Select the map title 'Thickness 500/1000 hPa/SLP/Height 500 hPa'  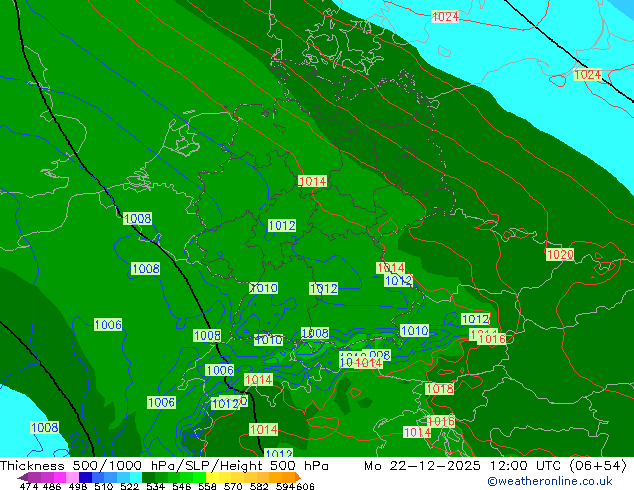pos(164,466)
